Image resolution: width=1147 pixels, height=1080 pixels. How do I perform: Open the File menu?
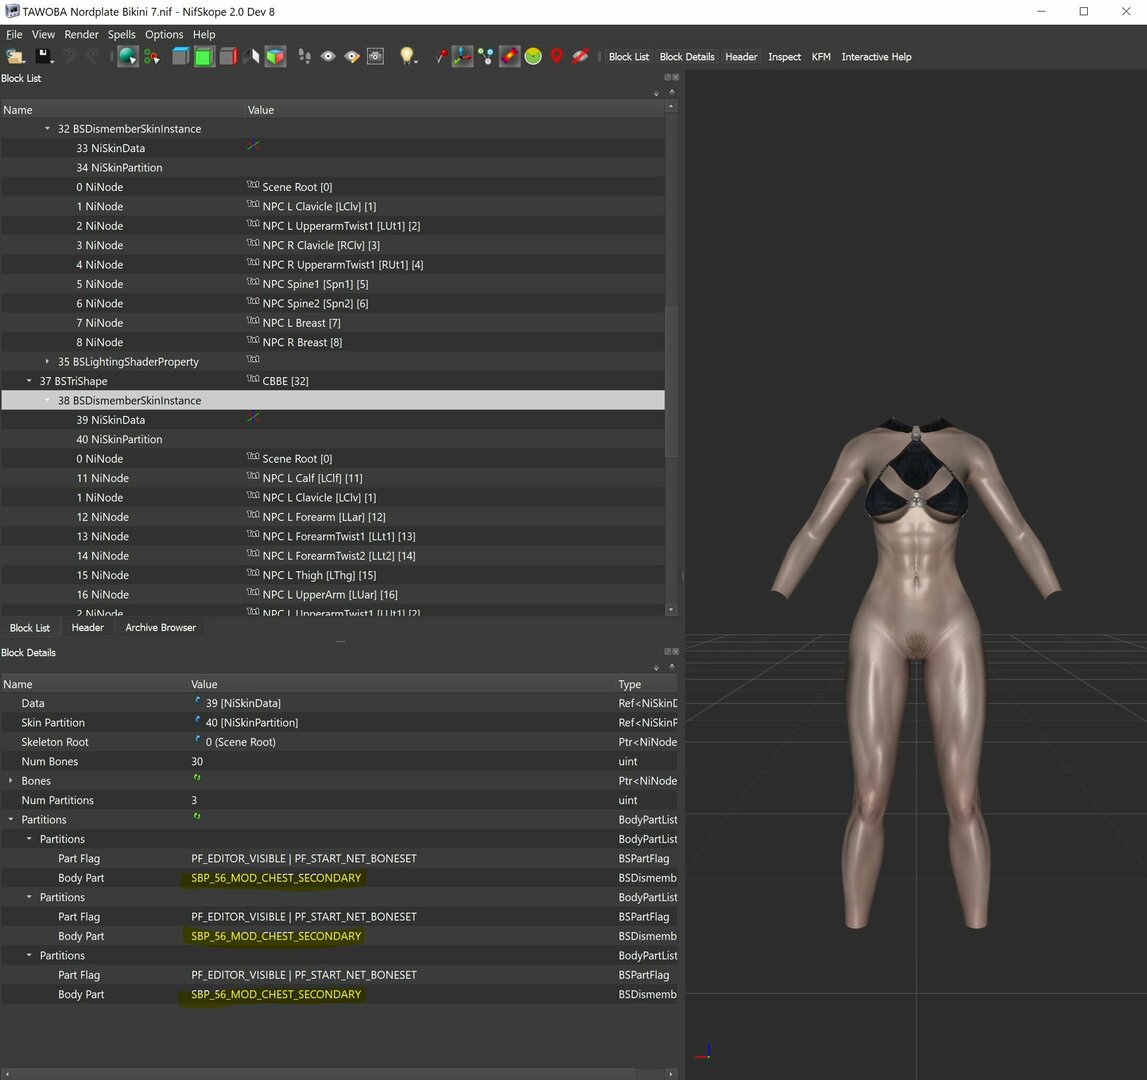14,34
